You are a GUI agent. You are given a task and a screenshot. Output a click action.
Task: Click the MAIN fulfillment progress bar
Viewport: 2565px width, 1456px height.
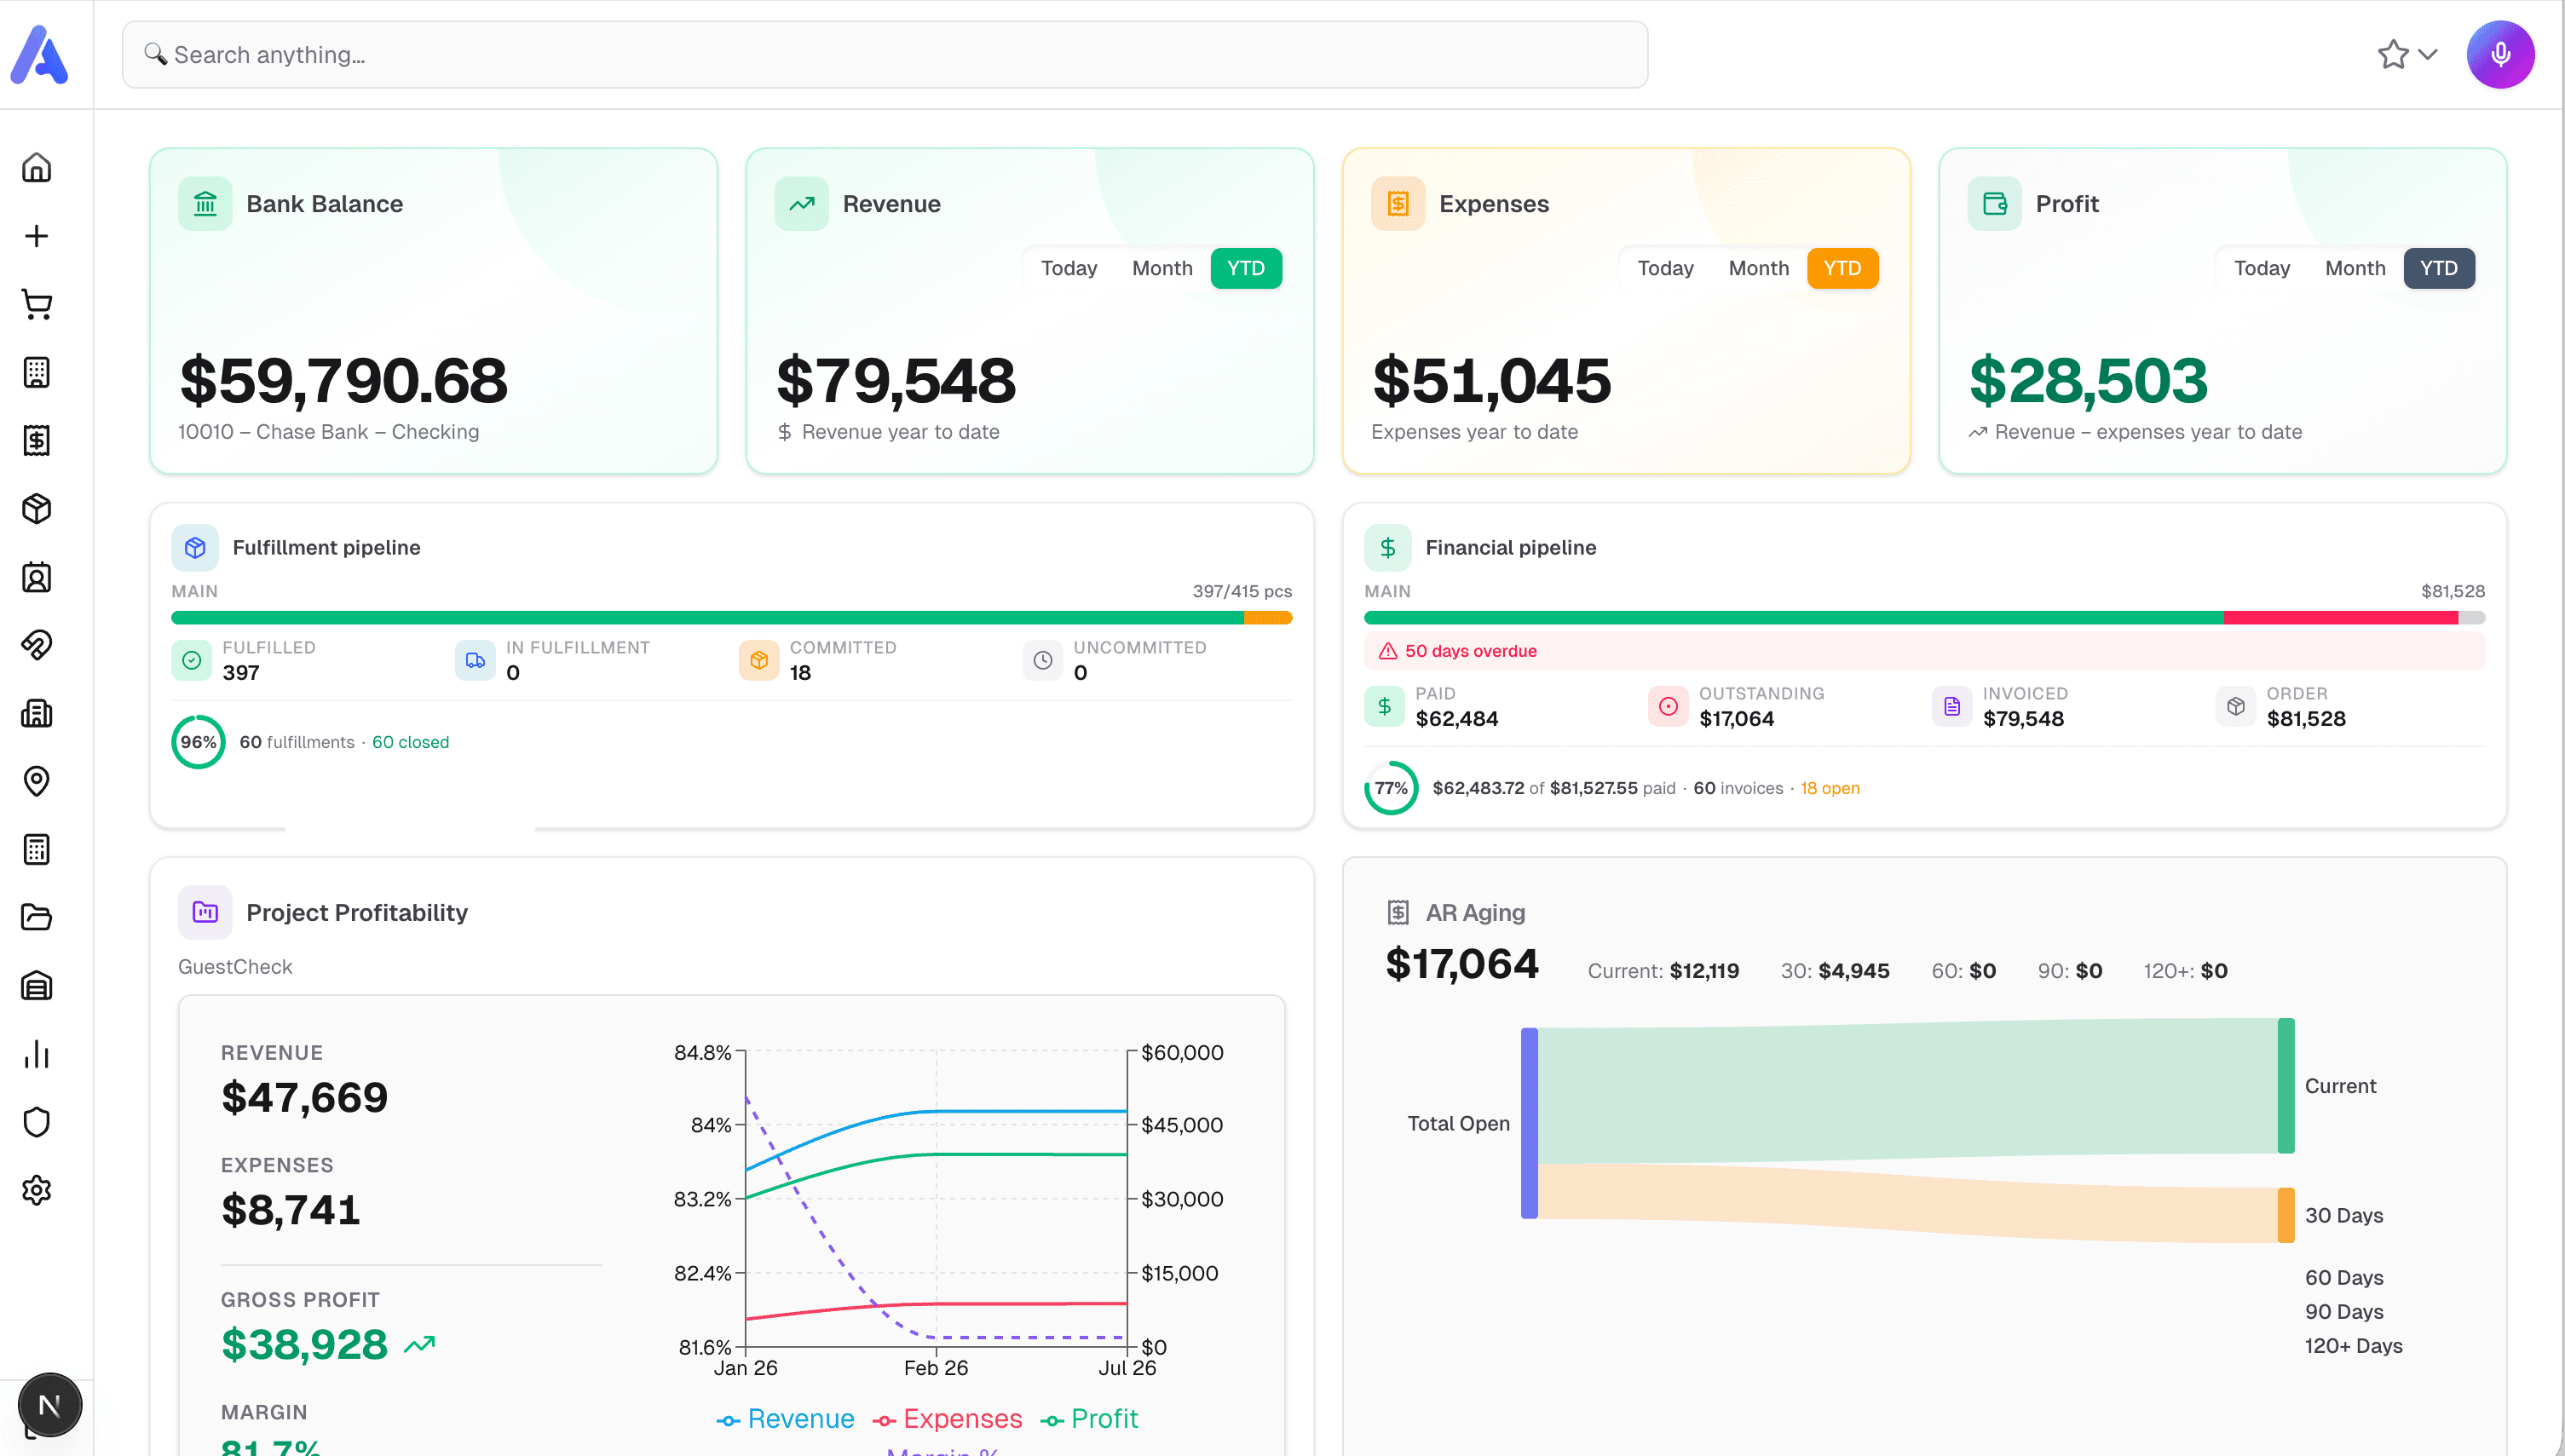click(731, 617)
